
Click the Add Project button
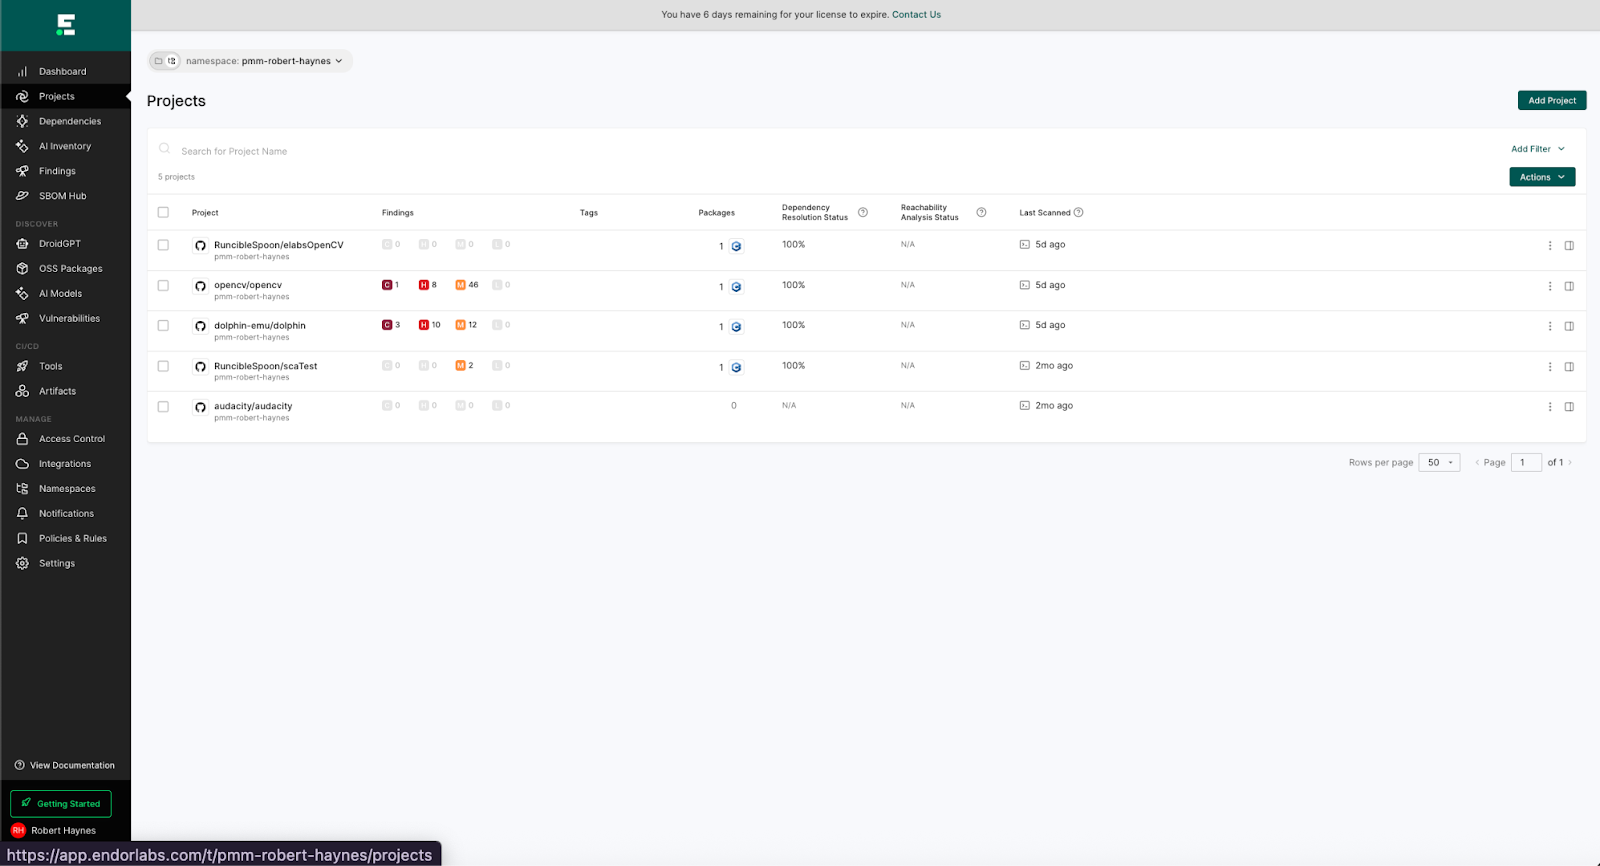[x=1552, y=100]
